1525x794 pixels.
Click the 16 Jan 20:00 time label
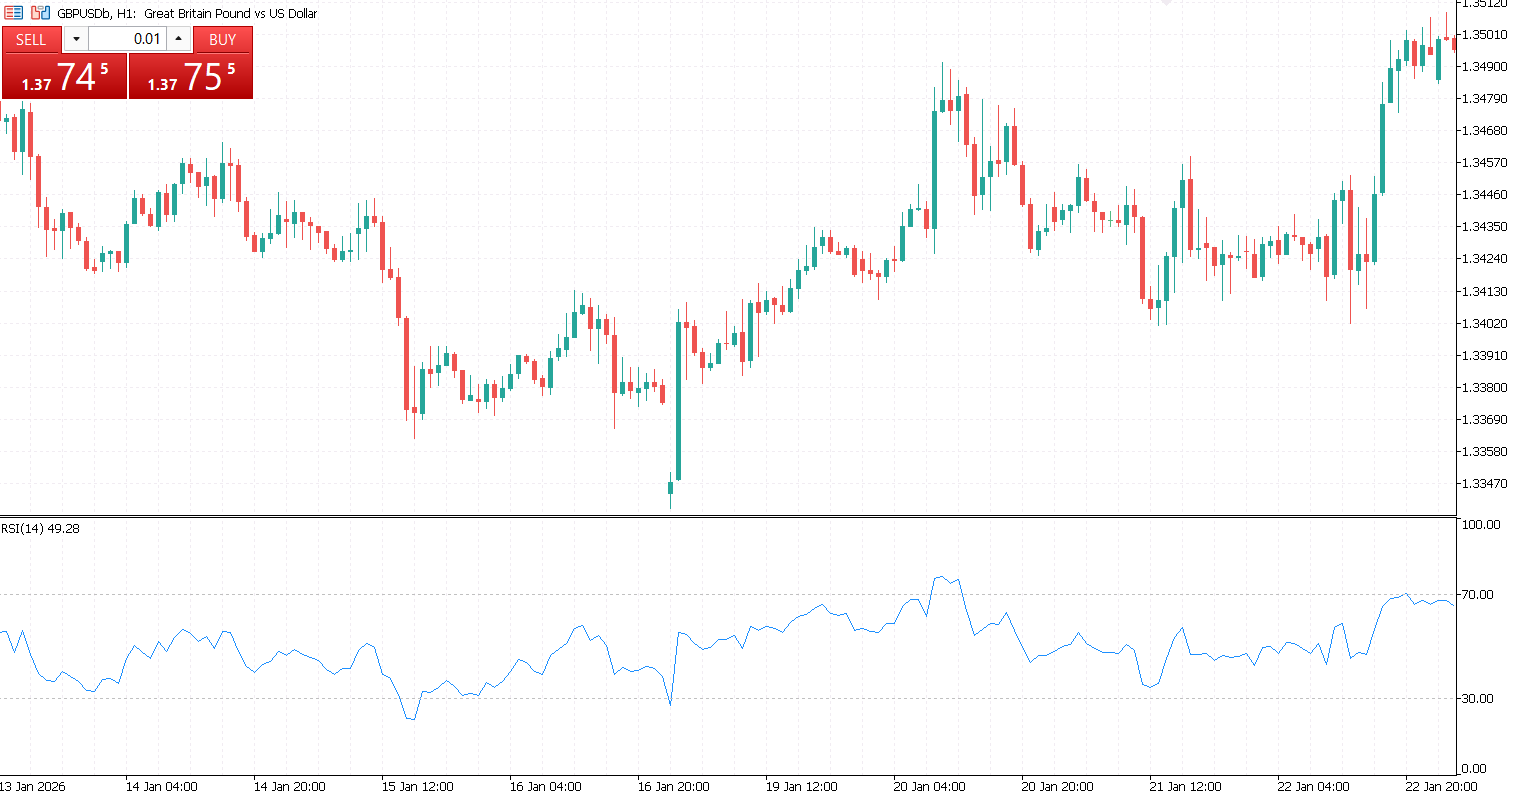(673, 786)
